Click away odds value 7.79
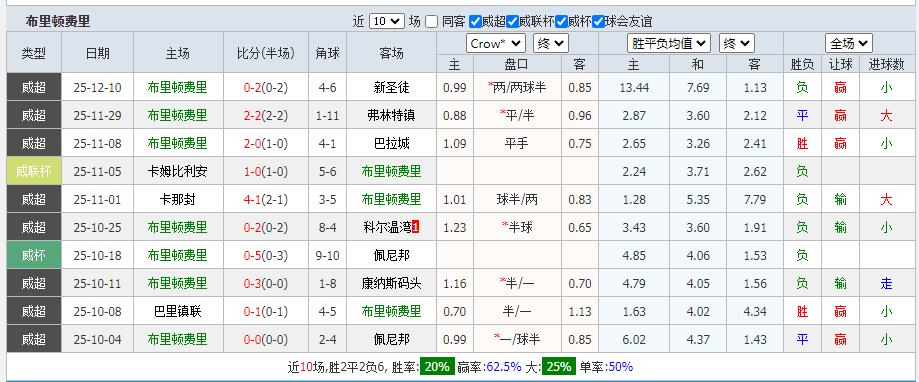The image size is (919, 382). (755, 200)
